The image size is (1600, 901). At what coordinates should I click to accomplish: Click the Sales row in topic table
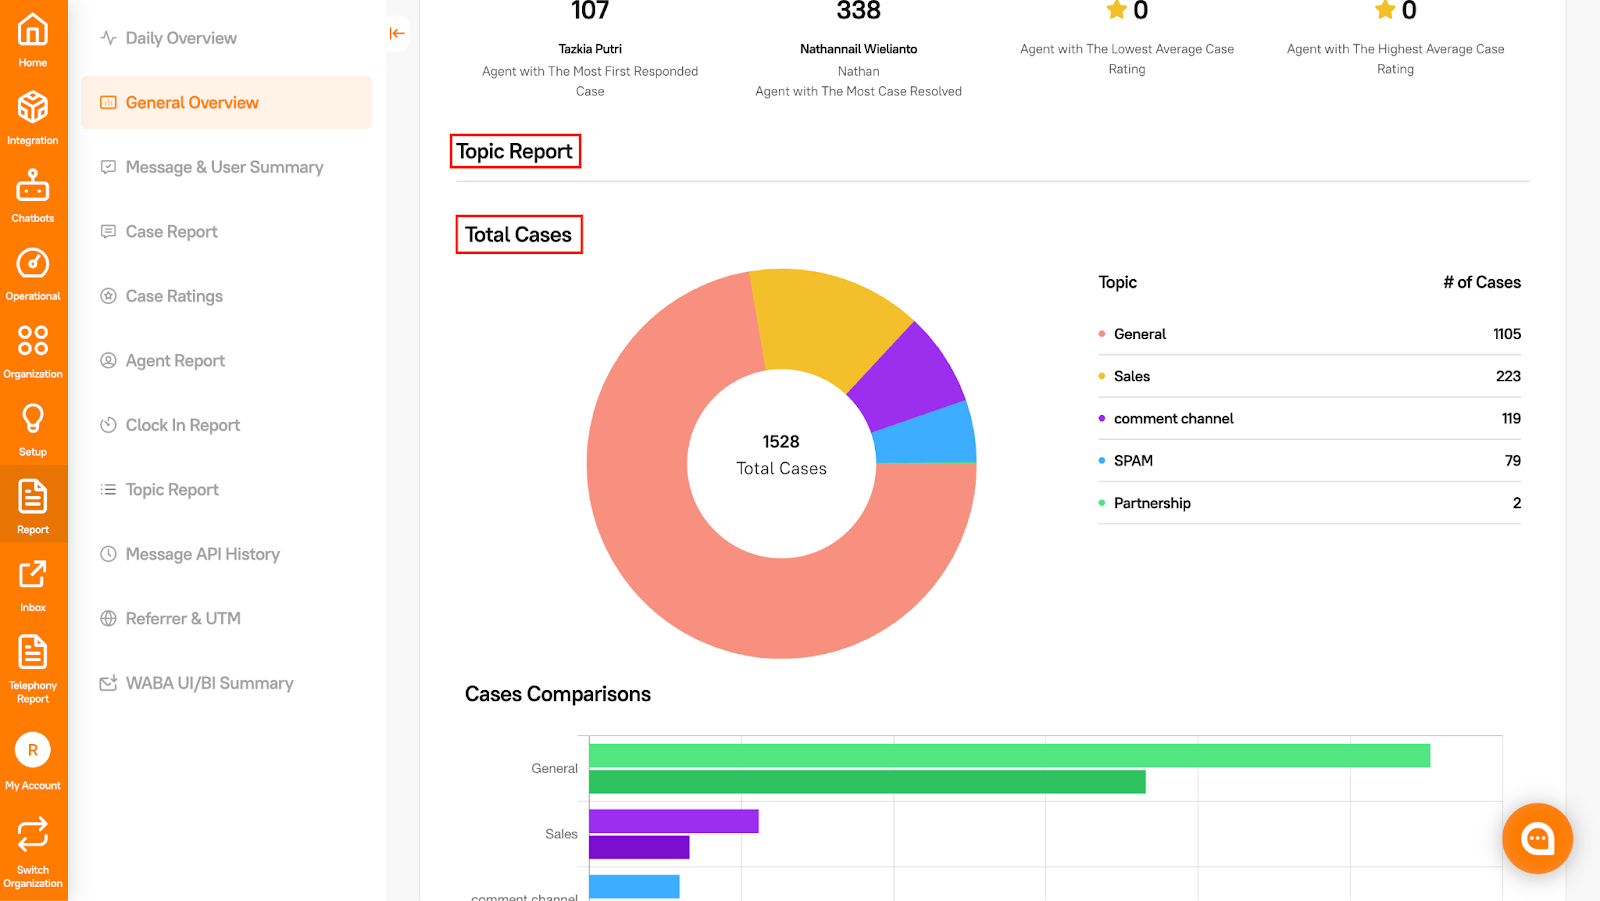click(1309, 376)
